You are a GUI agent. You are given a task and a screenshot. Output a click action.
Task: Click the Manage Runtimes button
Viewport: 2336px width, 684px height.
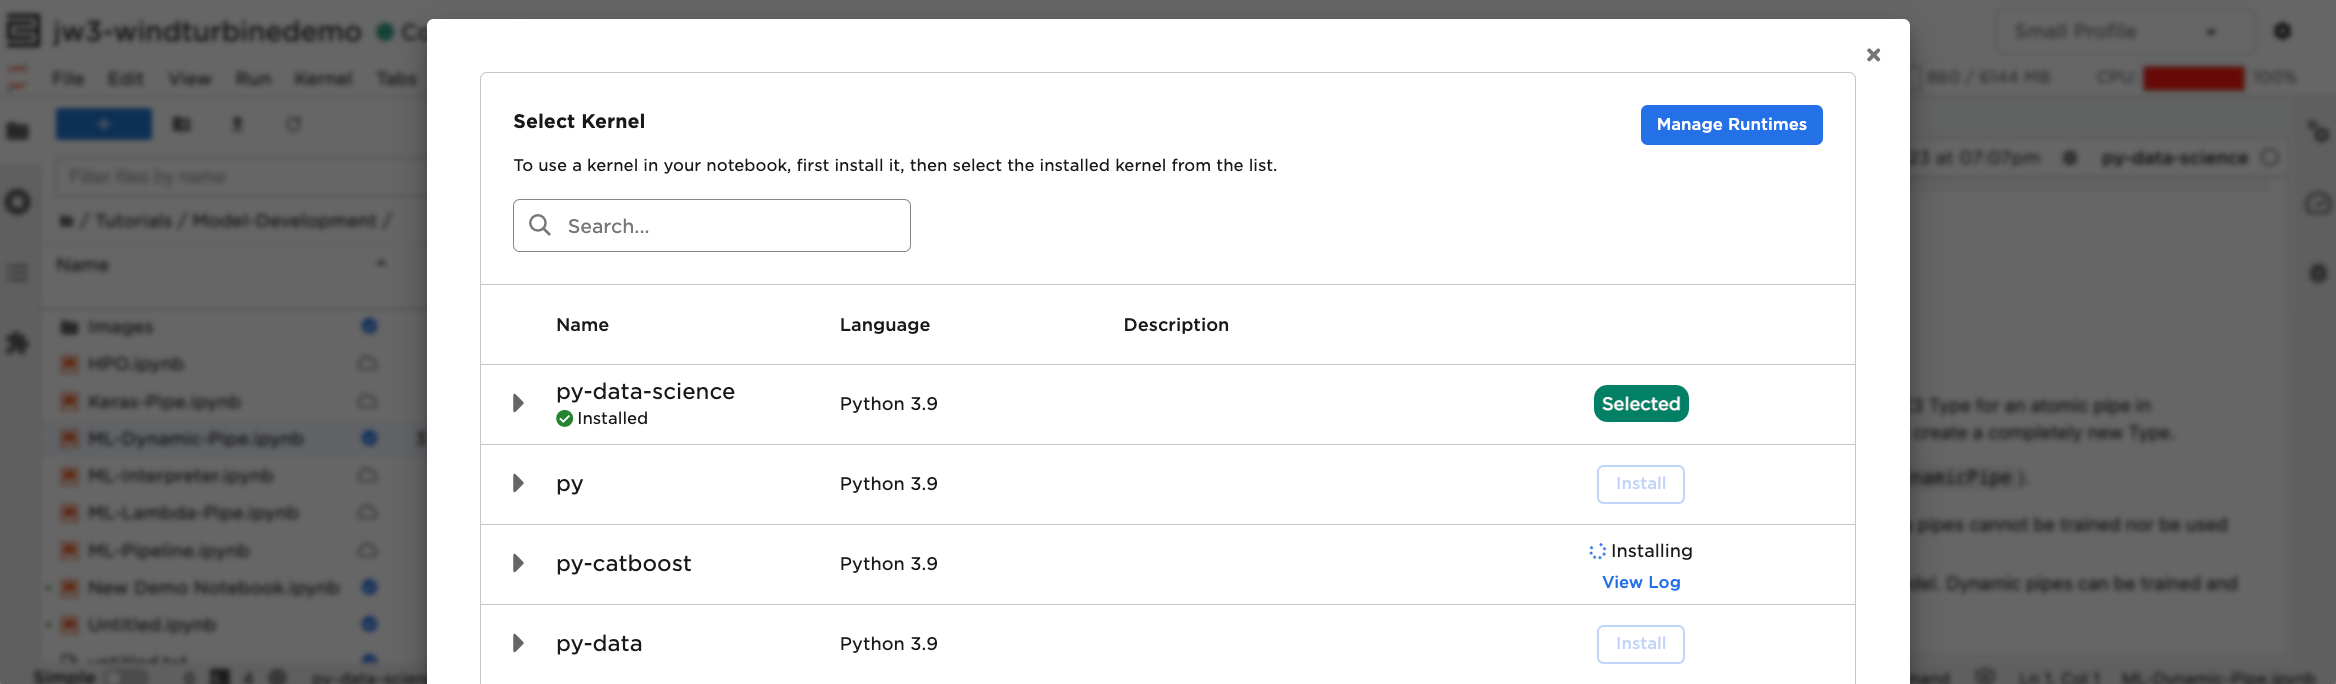(x=1731, y=125)
